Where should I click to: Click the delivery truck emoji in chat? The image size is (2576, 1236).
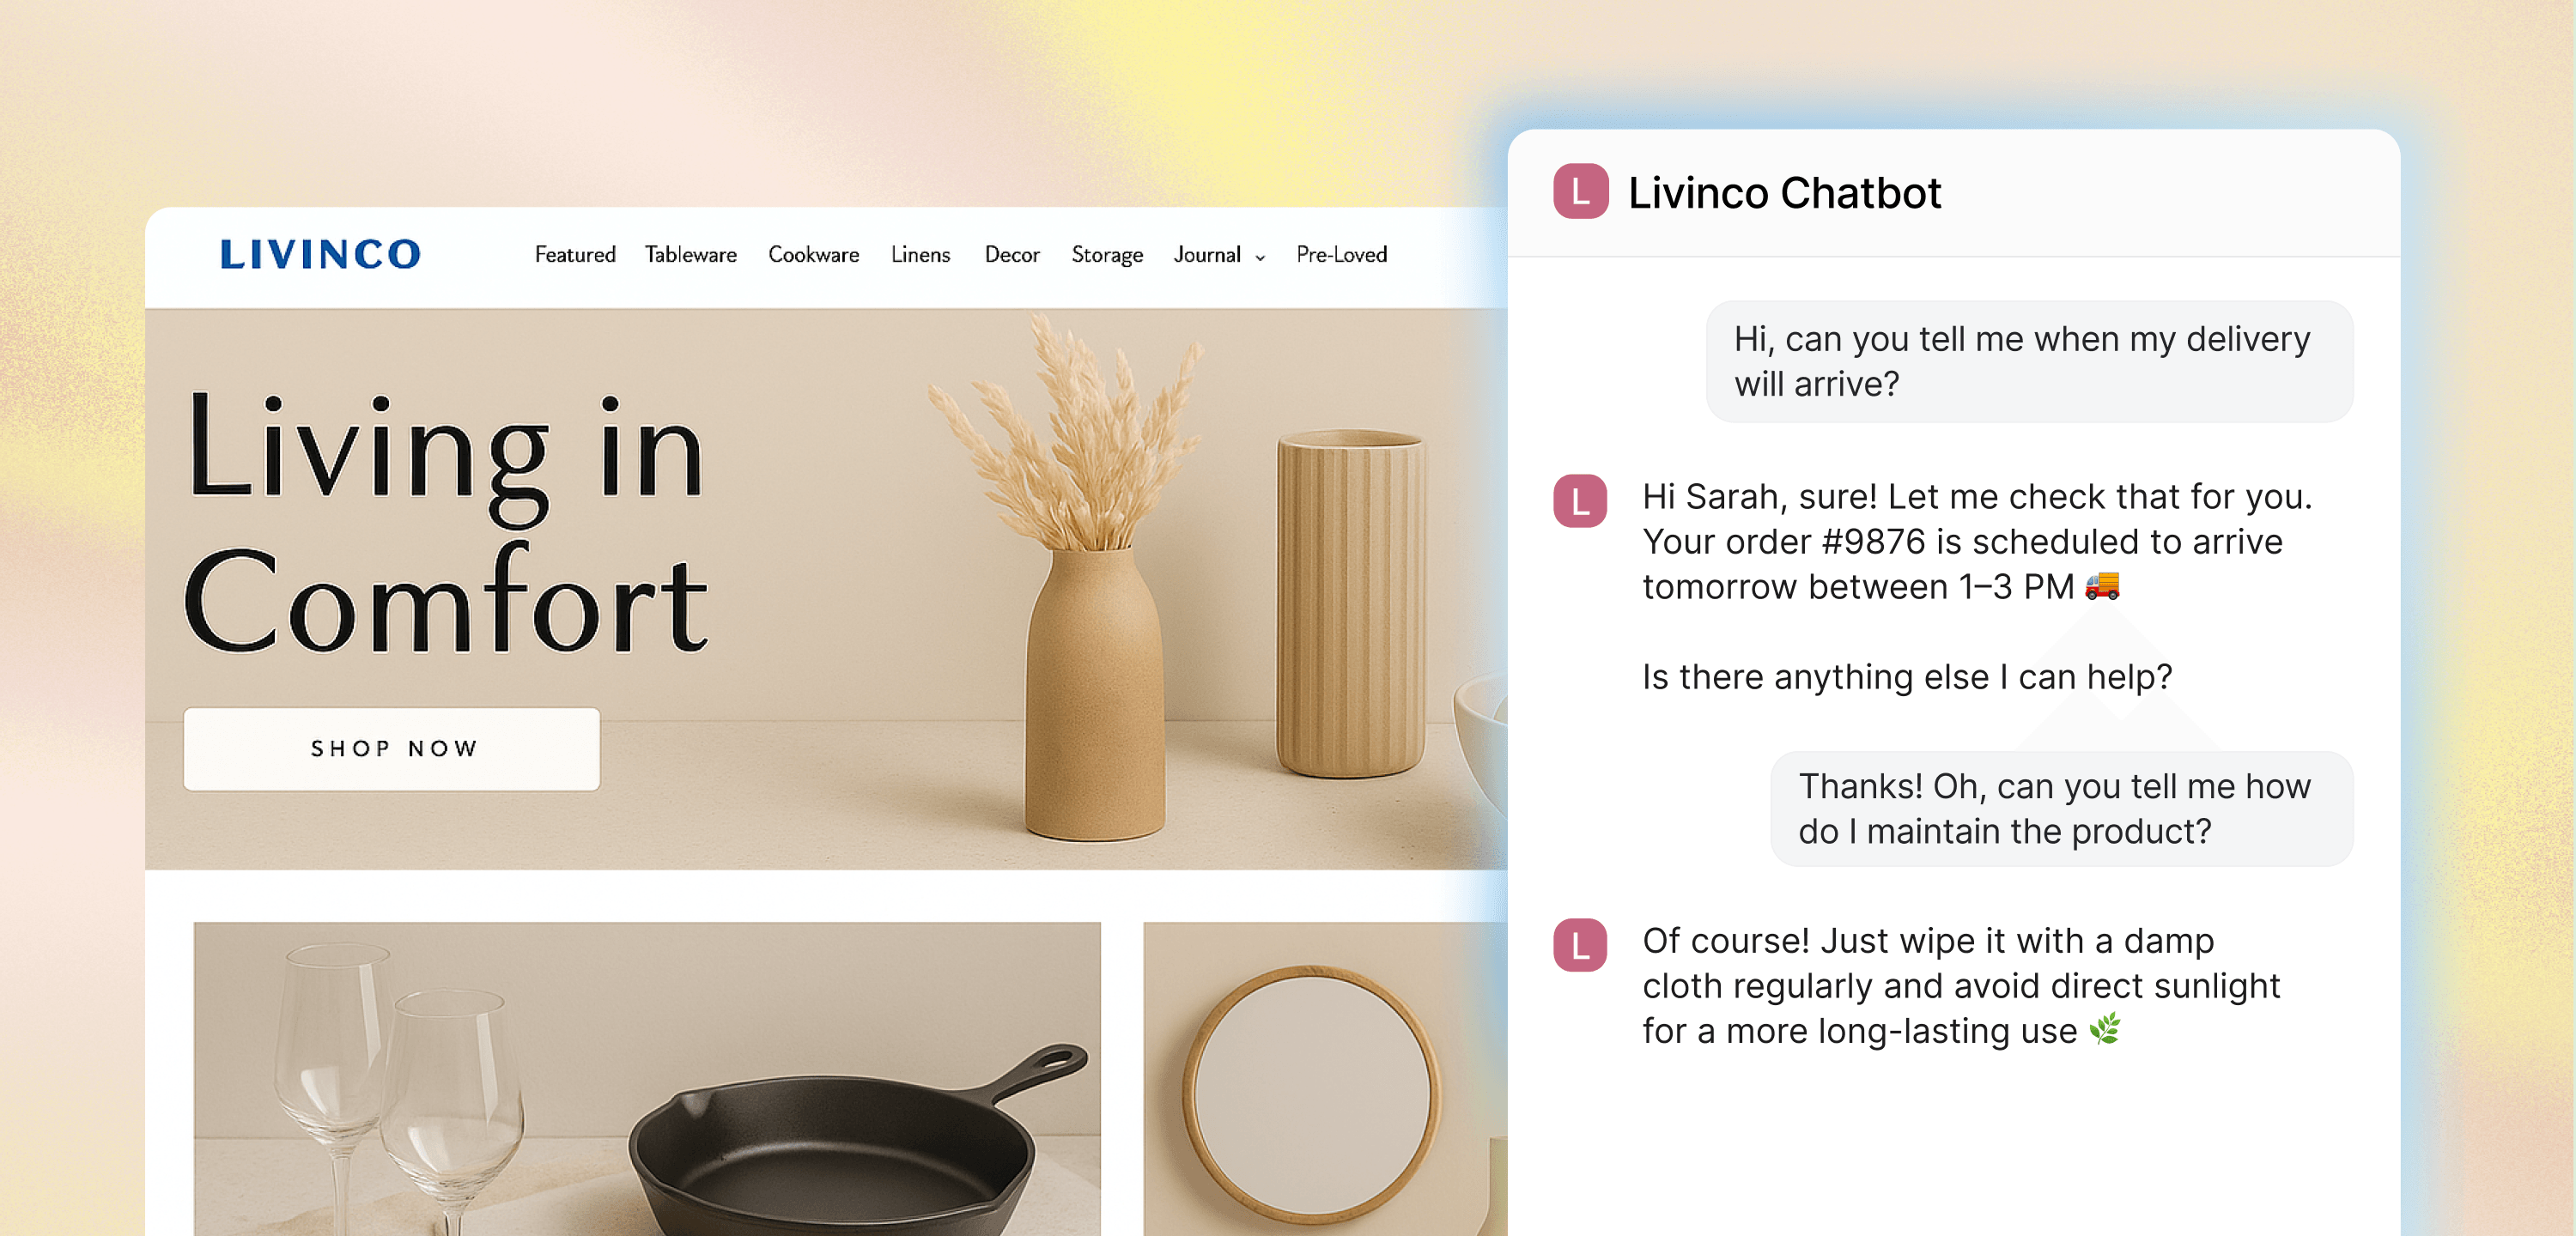[x=2102, y=585]
